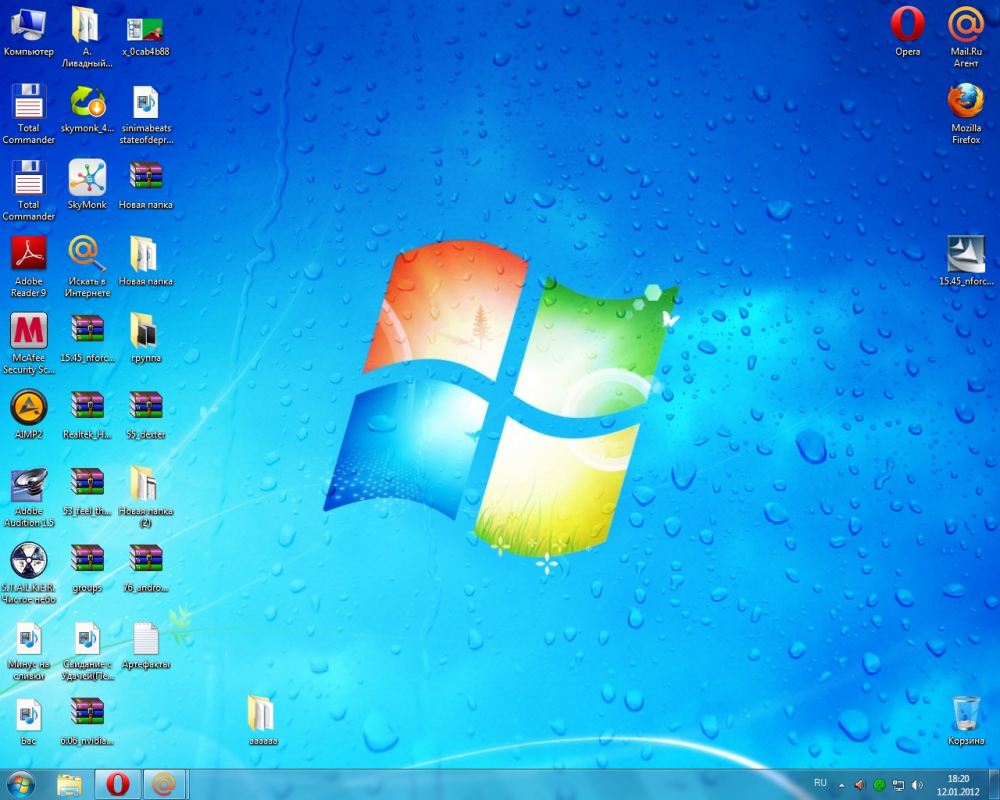
Task: Select the 6.06_nvidia archive icon
Action: (x=87, y=721)
